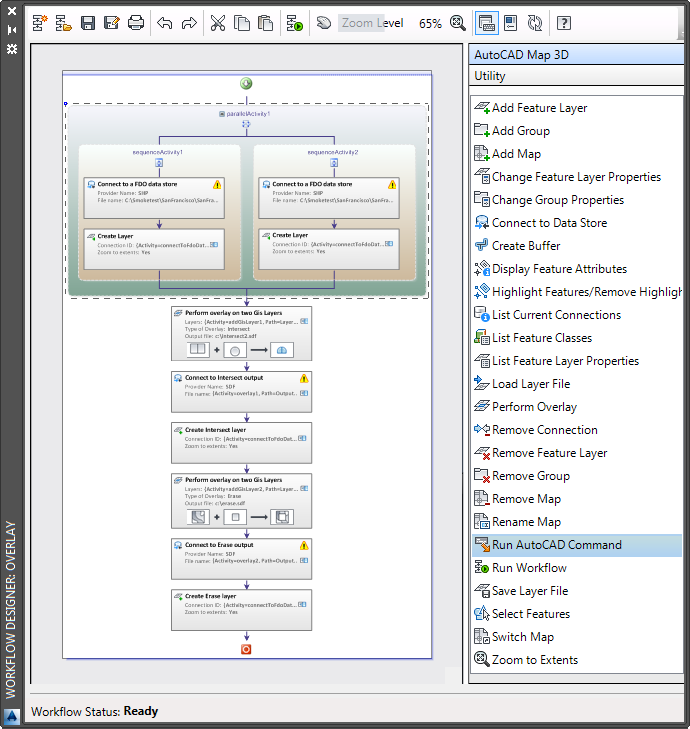690x729 pixels.
Task: Select List Current Connections activity
Action: click(577, 315)
